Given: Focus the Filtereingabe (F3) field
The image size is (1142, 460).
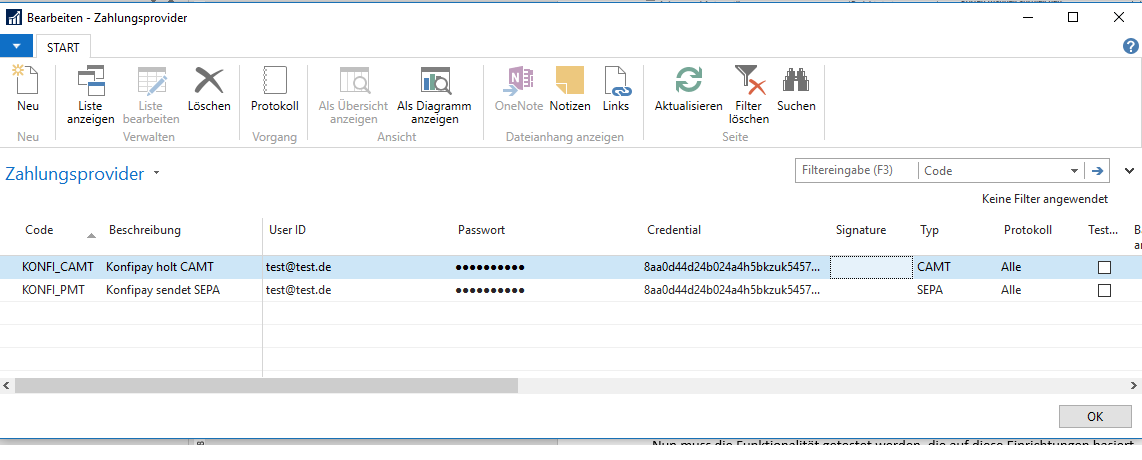Looking at the screenshot, I should click(856, 171).
